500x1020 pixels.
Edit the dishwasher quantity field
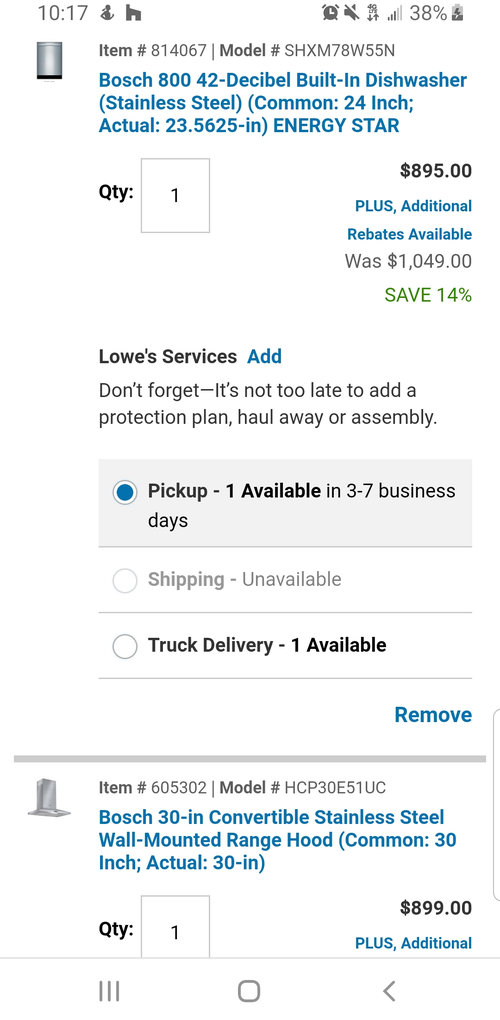click(x=176, y=195)
